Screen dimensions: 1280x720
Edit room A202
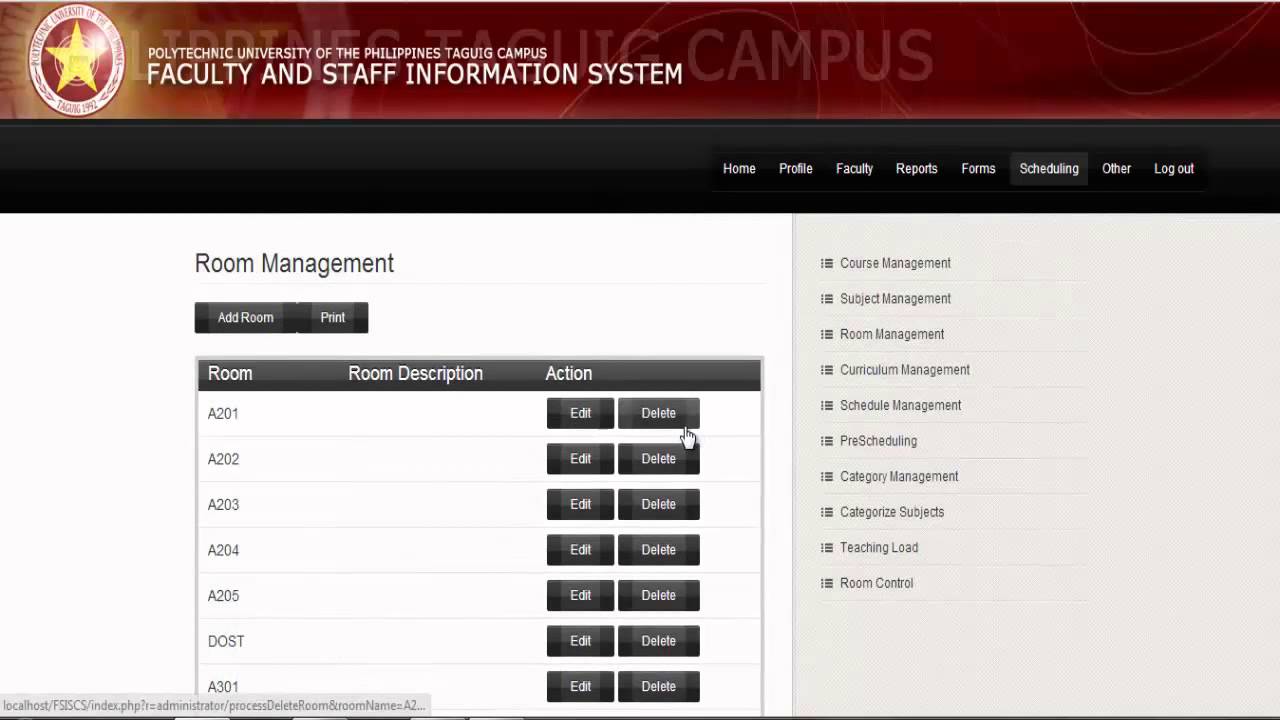pyautogui.click(x=580, y=459)
